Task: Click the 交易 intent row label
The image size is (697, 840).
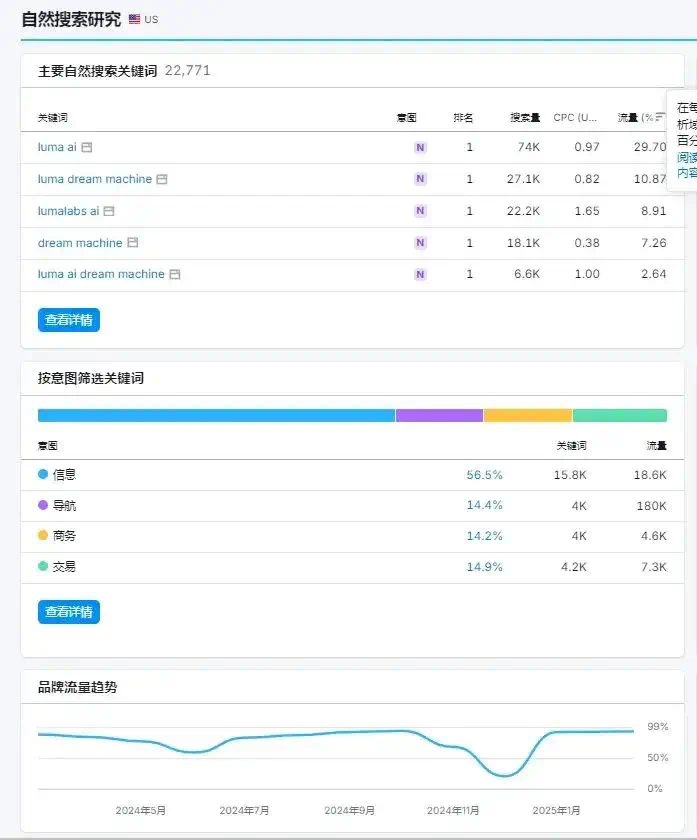Action: point(64,567)
